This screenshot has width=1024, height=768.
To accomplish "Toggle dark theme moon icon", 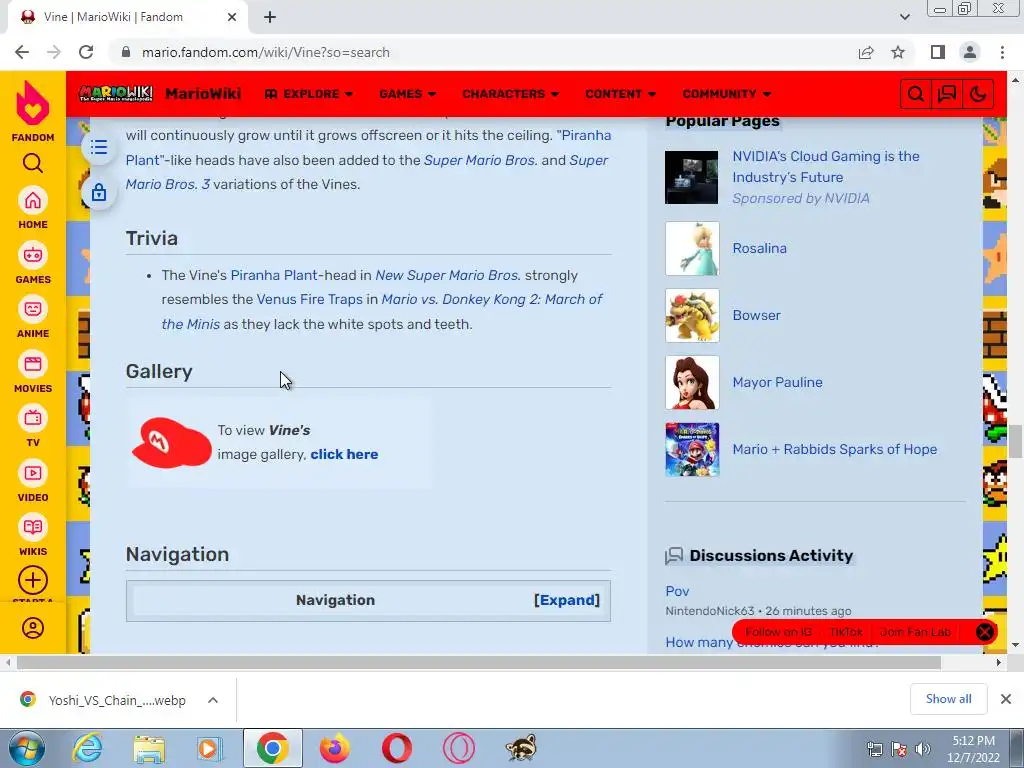I will [978, 94].
